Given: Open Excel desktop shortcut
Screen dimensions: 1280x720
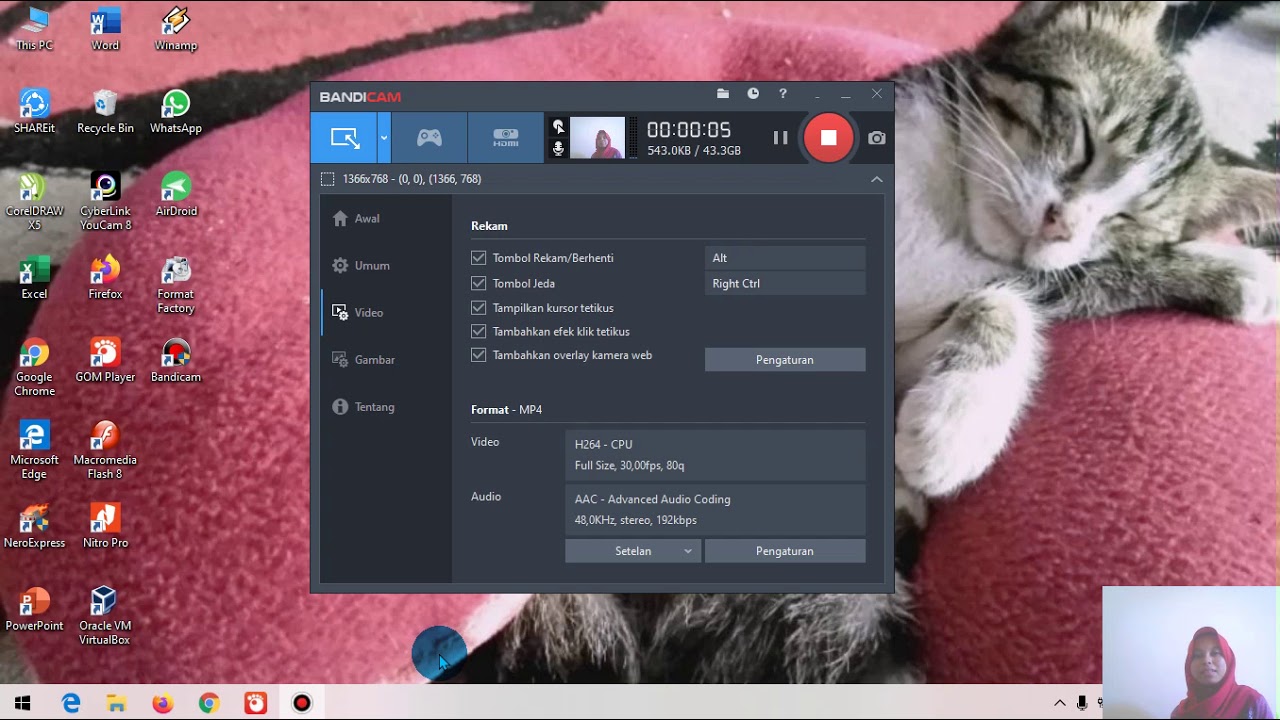Looking at the screenshot, I should point(34,278).
